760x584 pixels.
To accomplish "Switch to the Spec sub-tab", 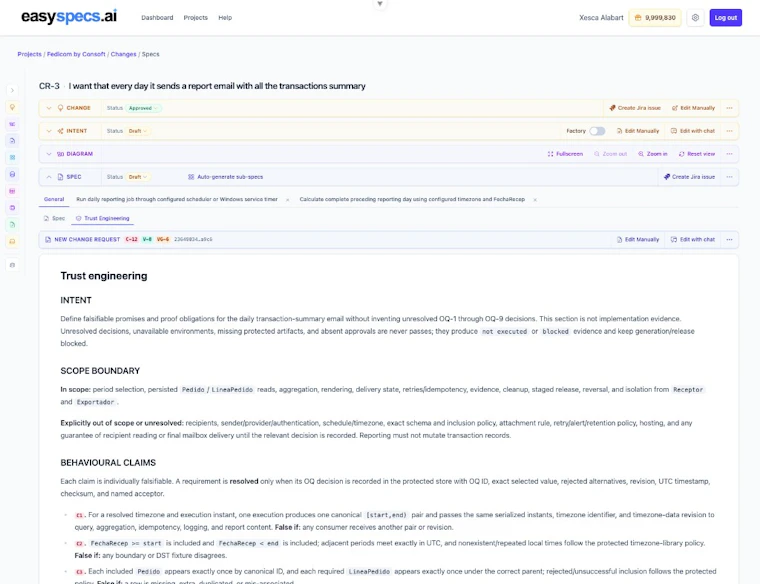I will point(54,218).
